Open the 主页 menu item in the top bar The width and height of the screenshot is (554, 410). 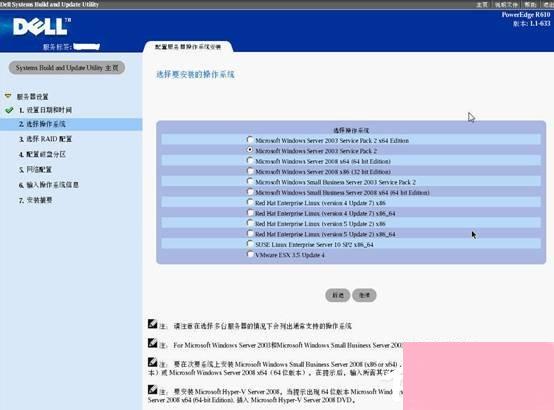click(482, 4)
